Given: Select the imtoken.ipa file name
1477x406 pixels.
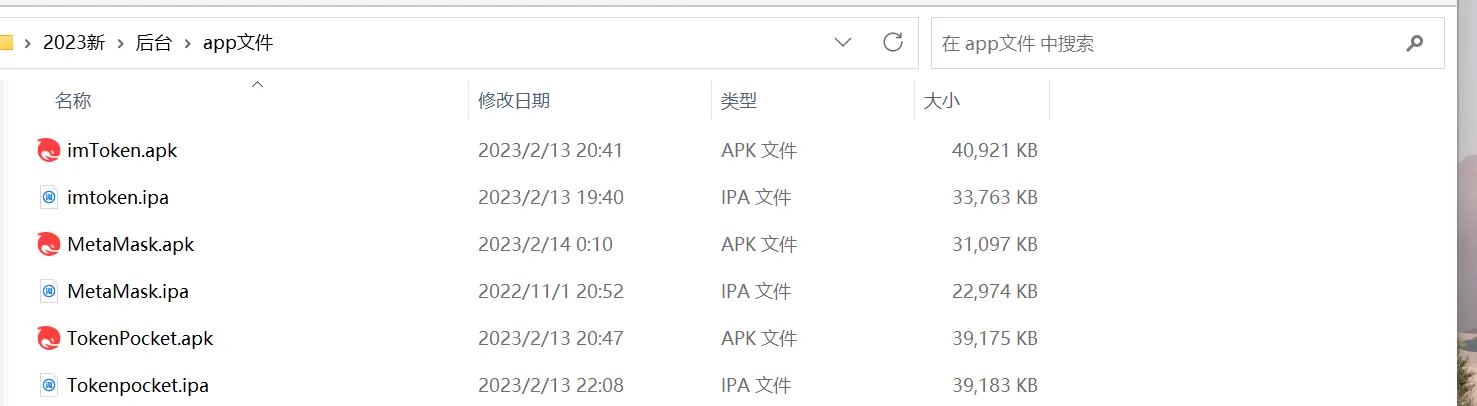Looking at the screenshot, I should tap(118, 198).
